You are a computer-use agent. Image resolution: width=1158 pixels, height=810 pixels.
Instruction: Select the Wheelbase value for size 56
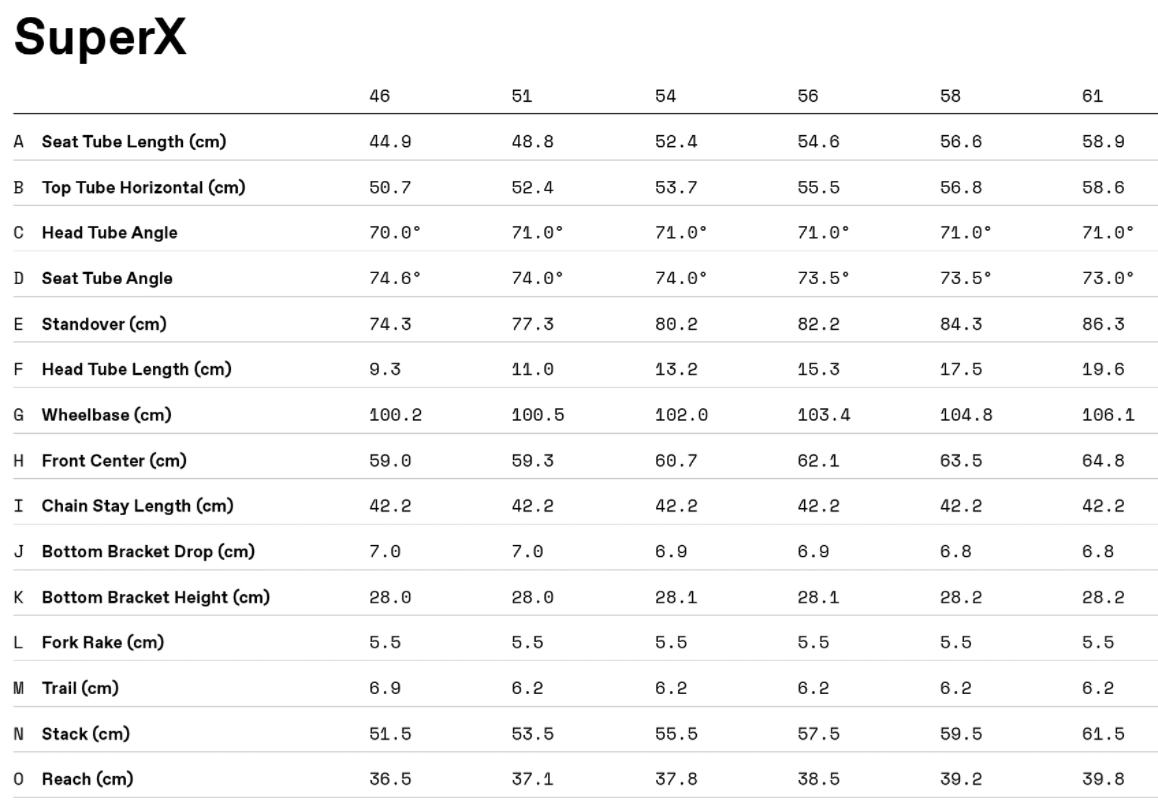[x=824, y=415]
